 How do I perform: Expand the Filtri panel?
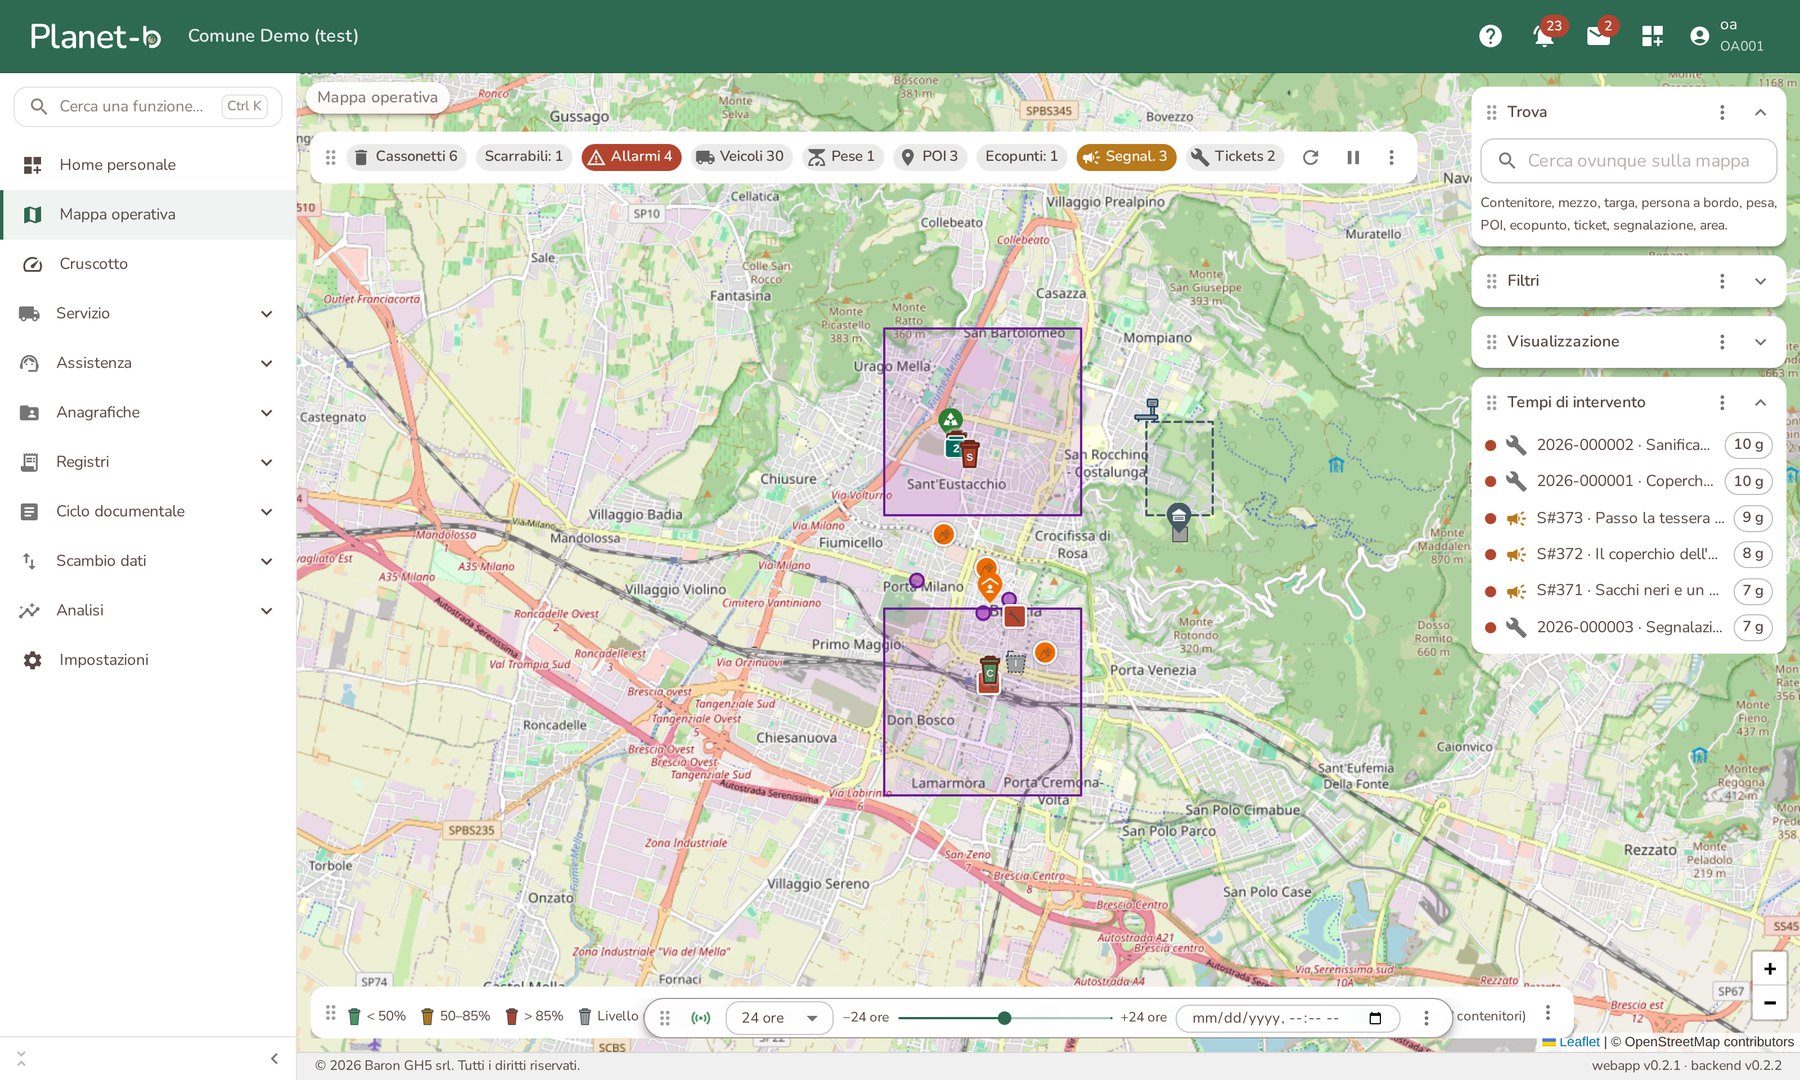click(x=1760, y=281)
